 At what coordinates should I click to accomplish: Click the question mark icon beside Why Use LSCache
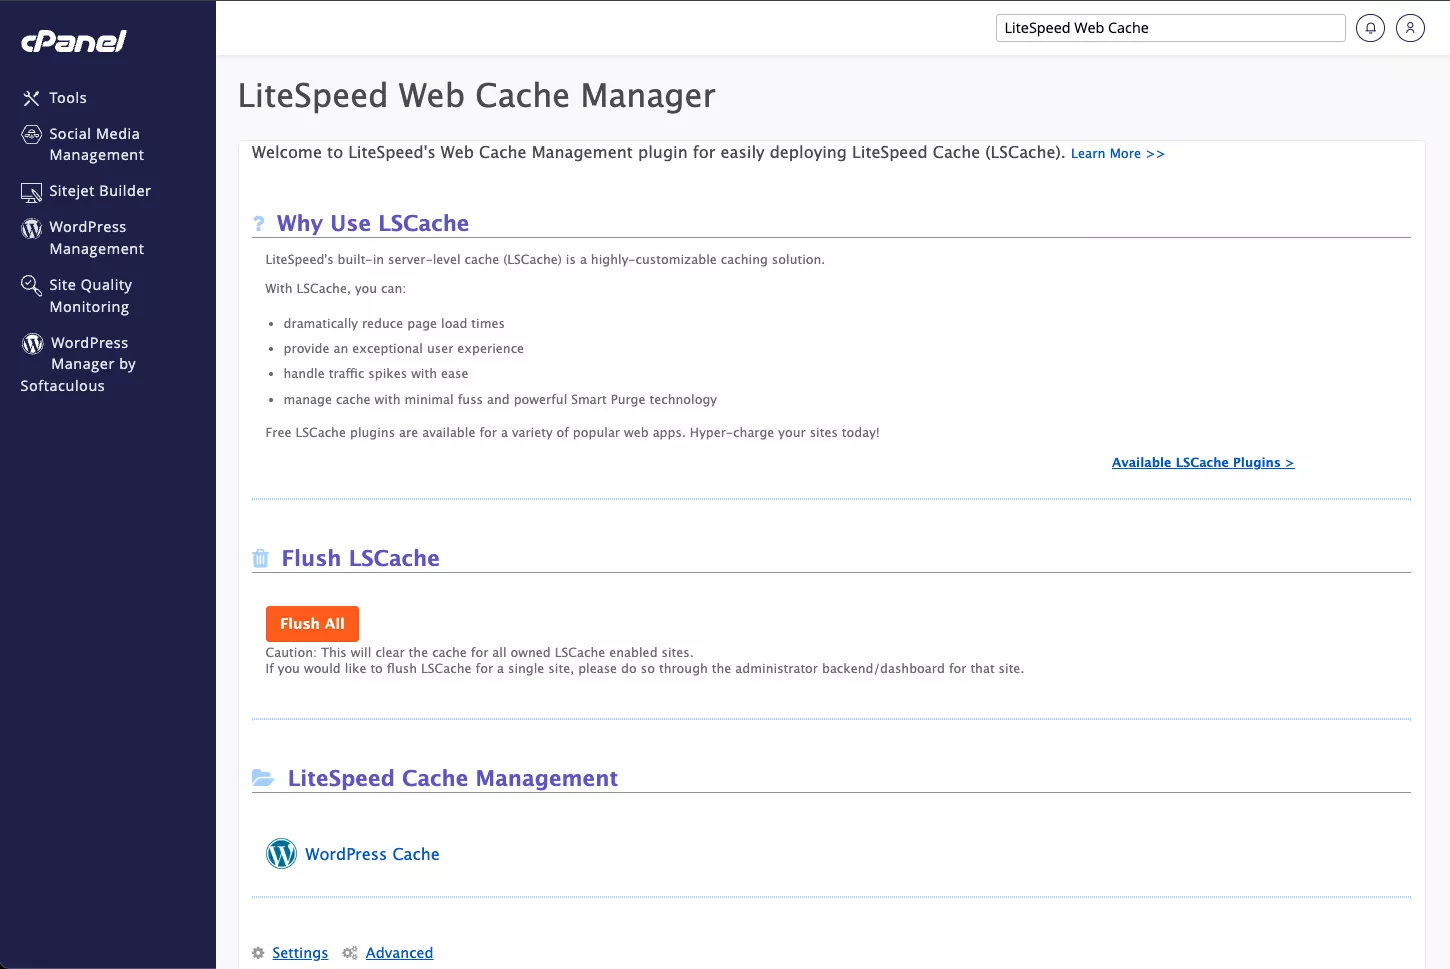coord(259,223)
